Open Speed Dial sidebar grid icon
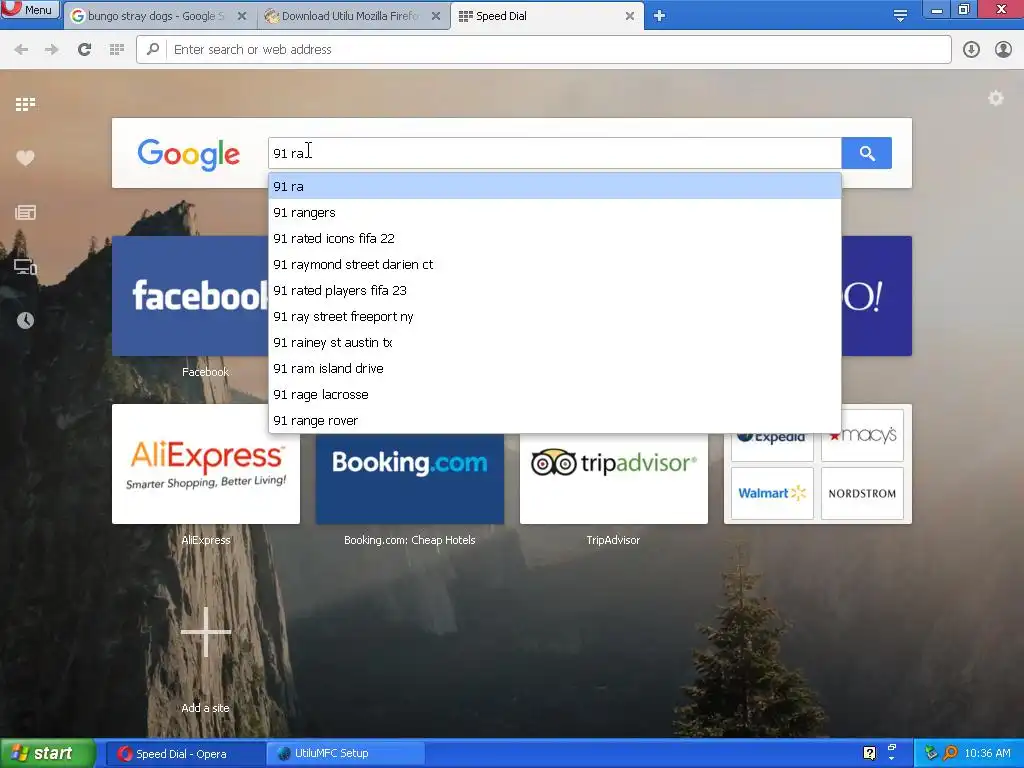The width and height of the screenshot is (1024, 768). 25,104
